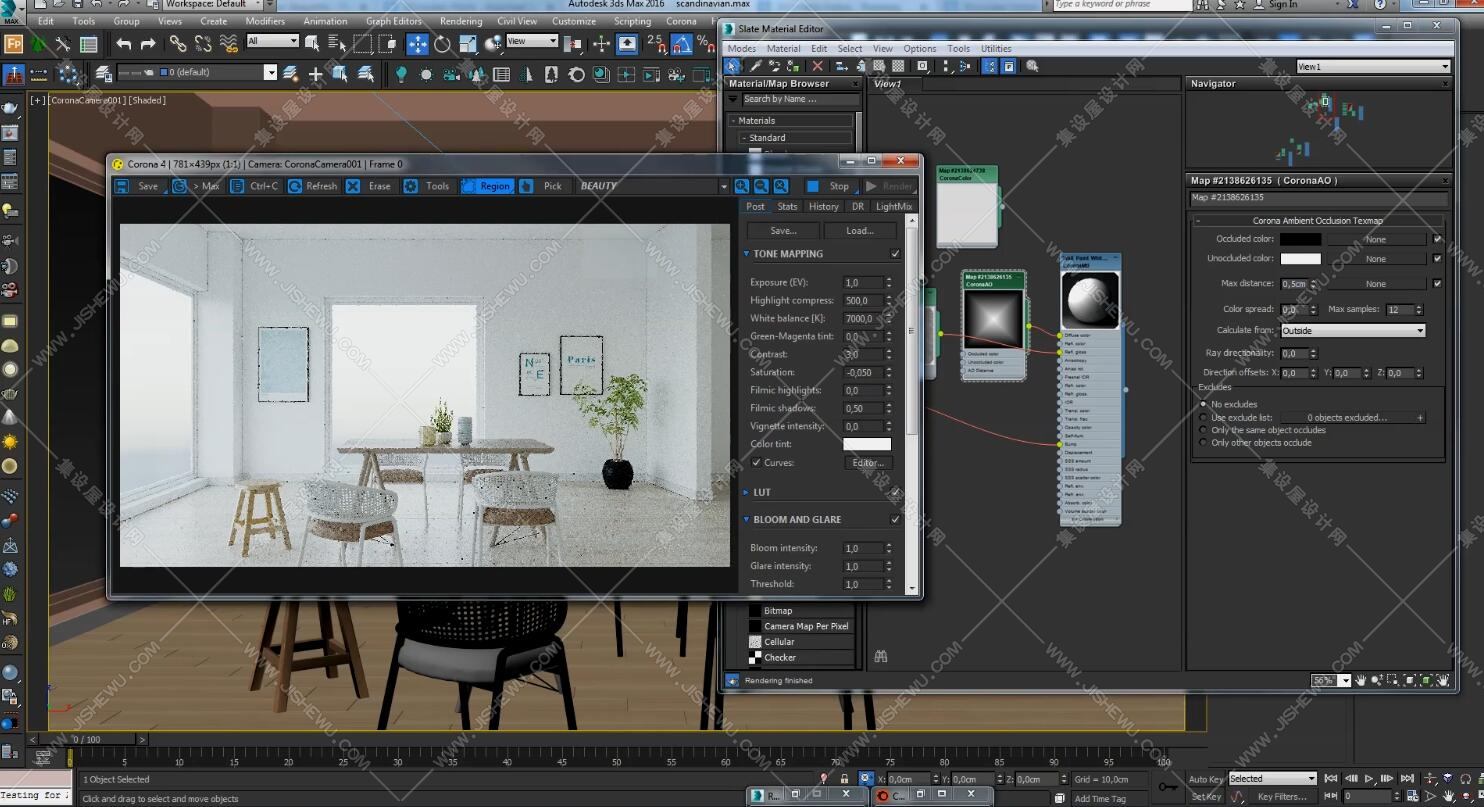
Task: Select the No excludes radio button
Action: point(1203,405)
